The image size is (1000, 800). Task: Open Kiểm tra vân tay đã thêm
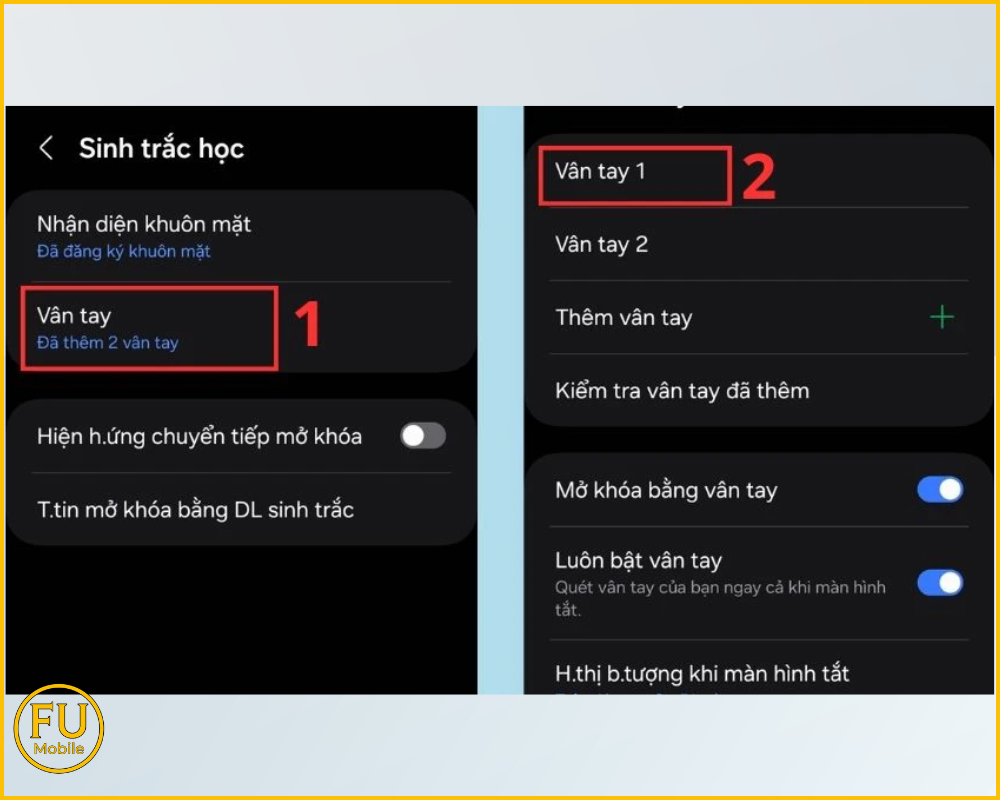pyautogui.click(x=682, y=391)
